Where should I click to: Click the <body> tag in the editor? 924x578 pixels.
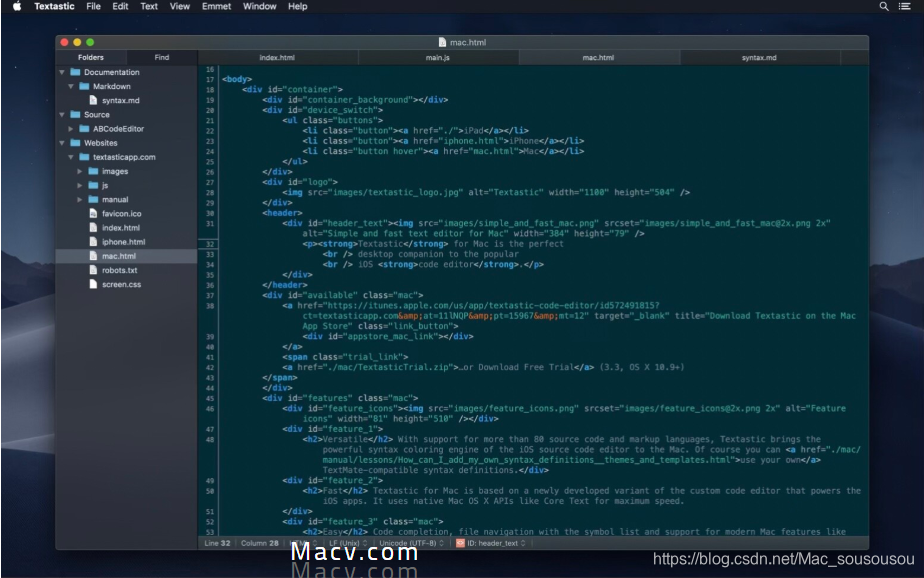click(x=237, y=79)
